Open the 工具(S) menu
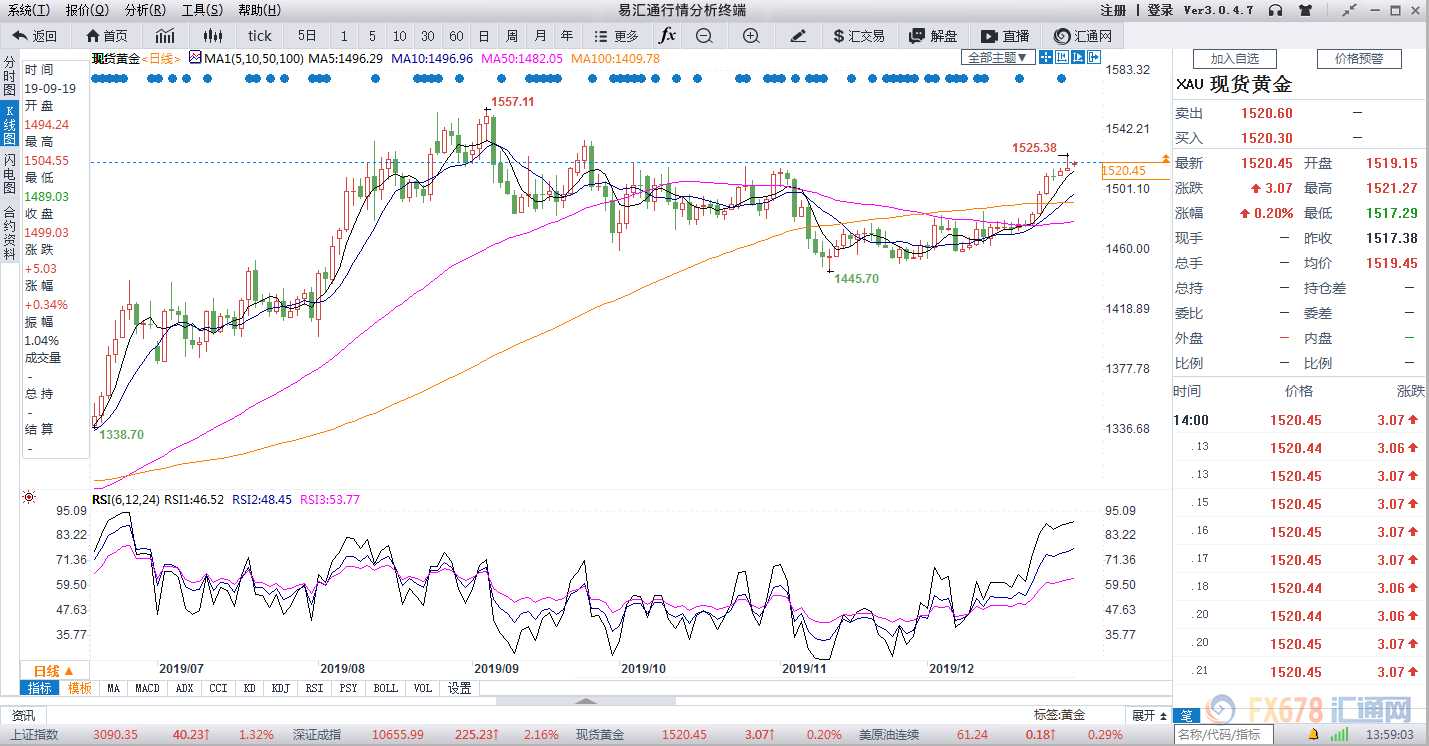 (x=202, y=10)
